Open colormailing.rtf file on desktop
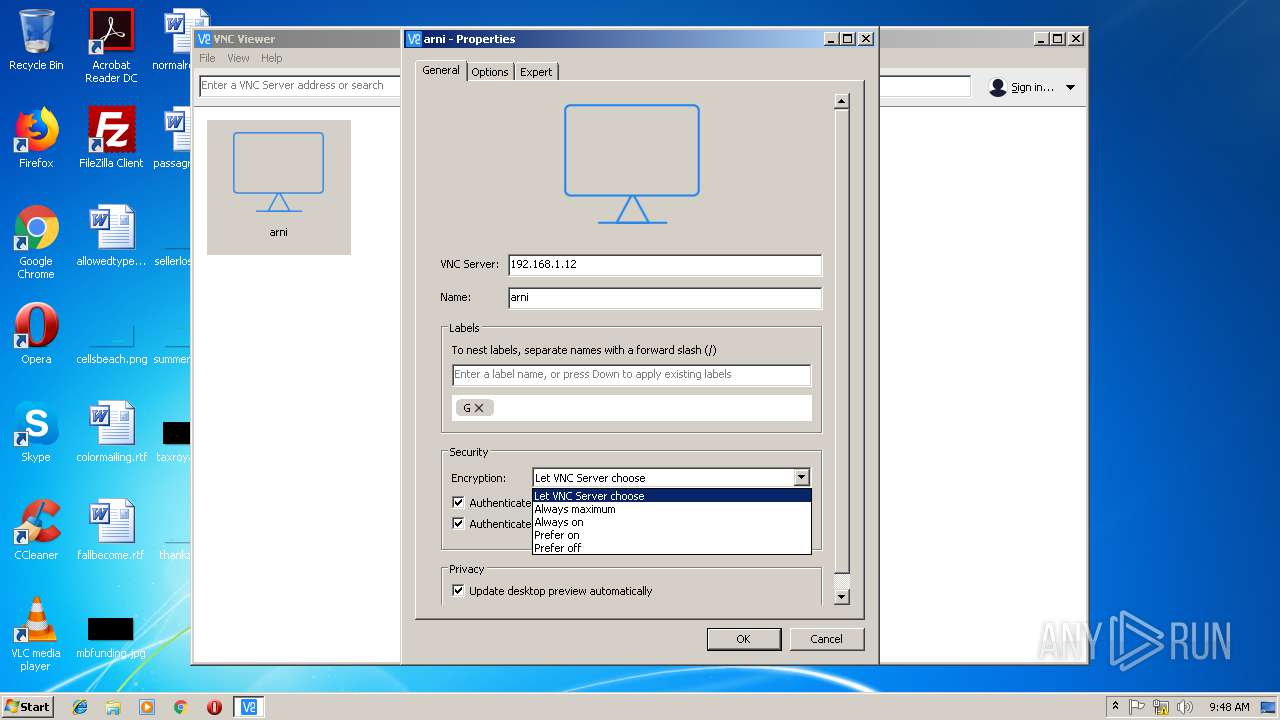This screenshot has height=720, width=1280. pos(111,432)
